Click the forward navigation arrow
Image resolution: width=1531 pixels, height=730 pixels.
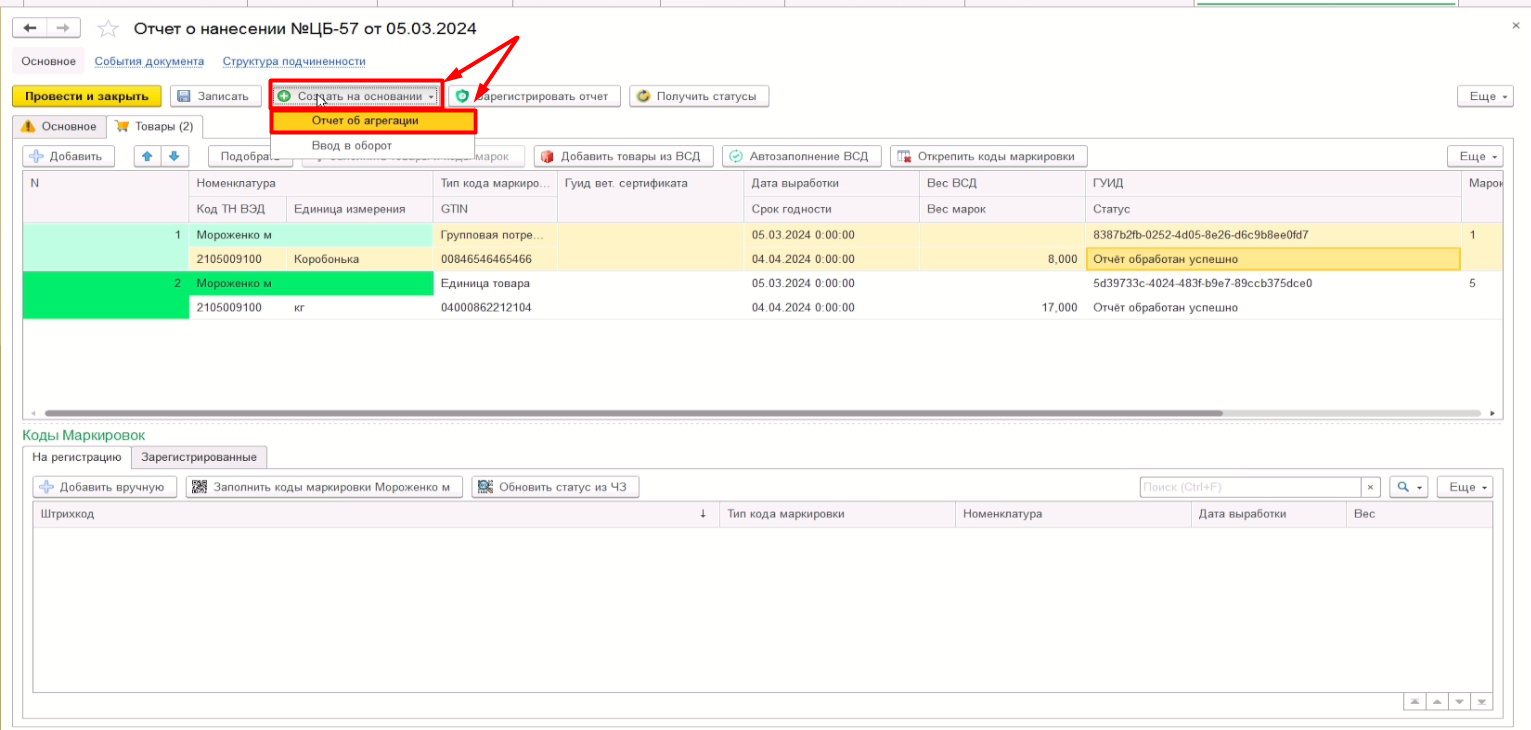pos(63,28)
